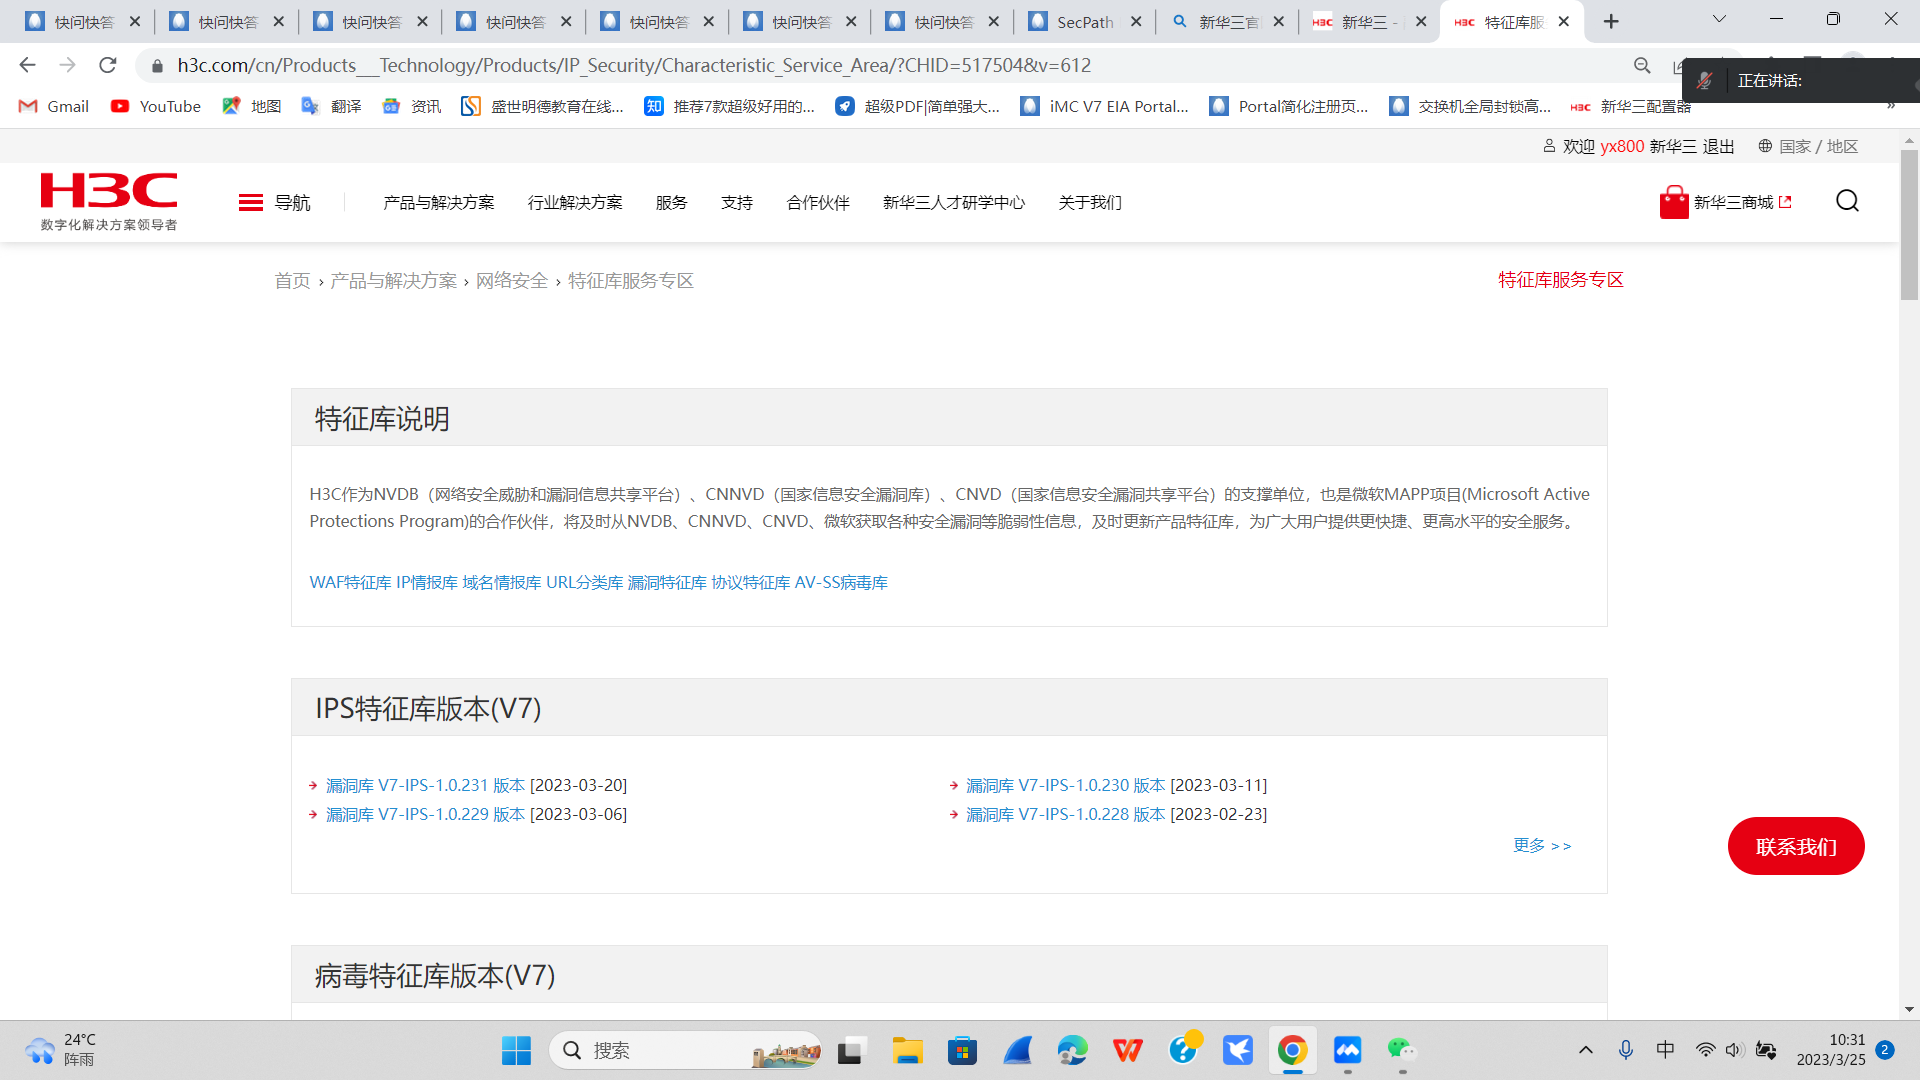The image size is (1920, 1080).
Task: Click the red 联系我们 button
Action: click(x=1796, y=846)
